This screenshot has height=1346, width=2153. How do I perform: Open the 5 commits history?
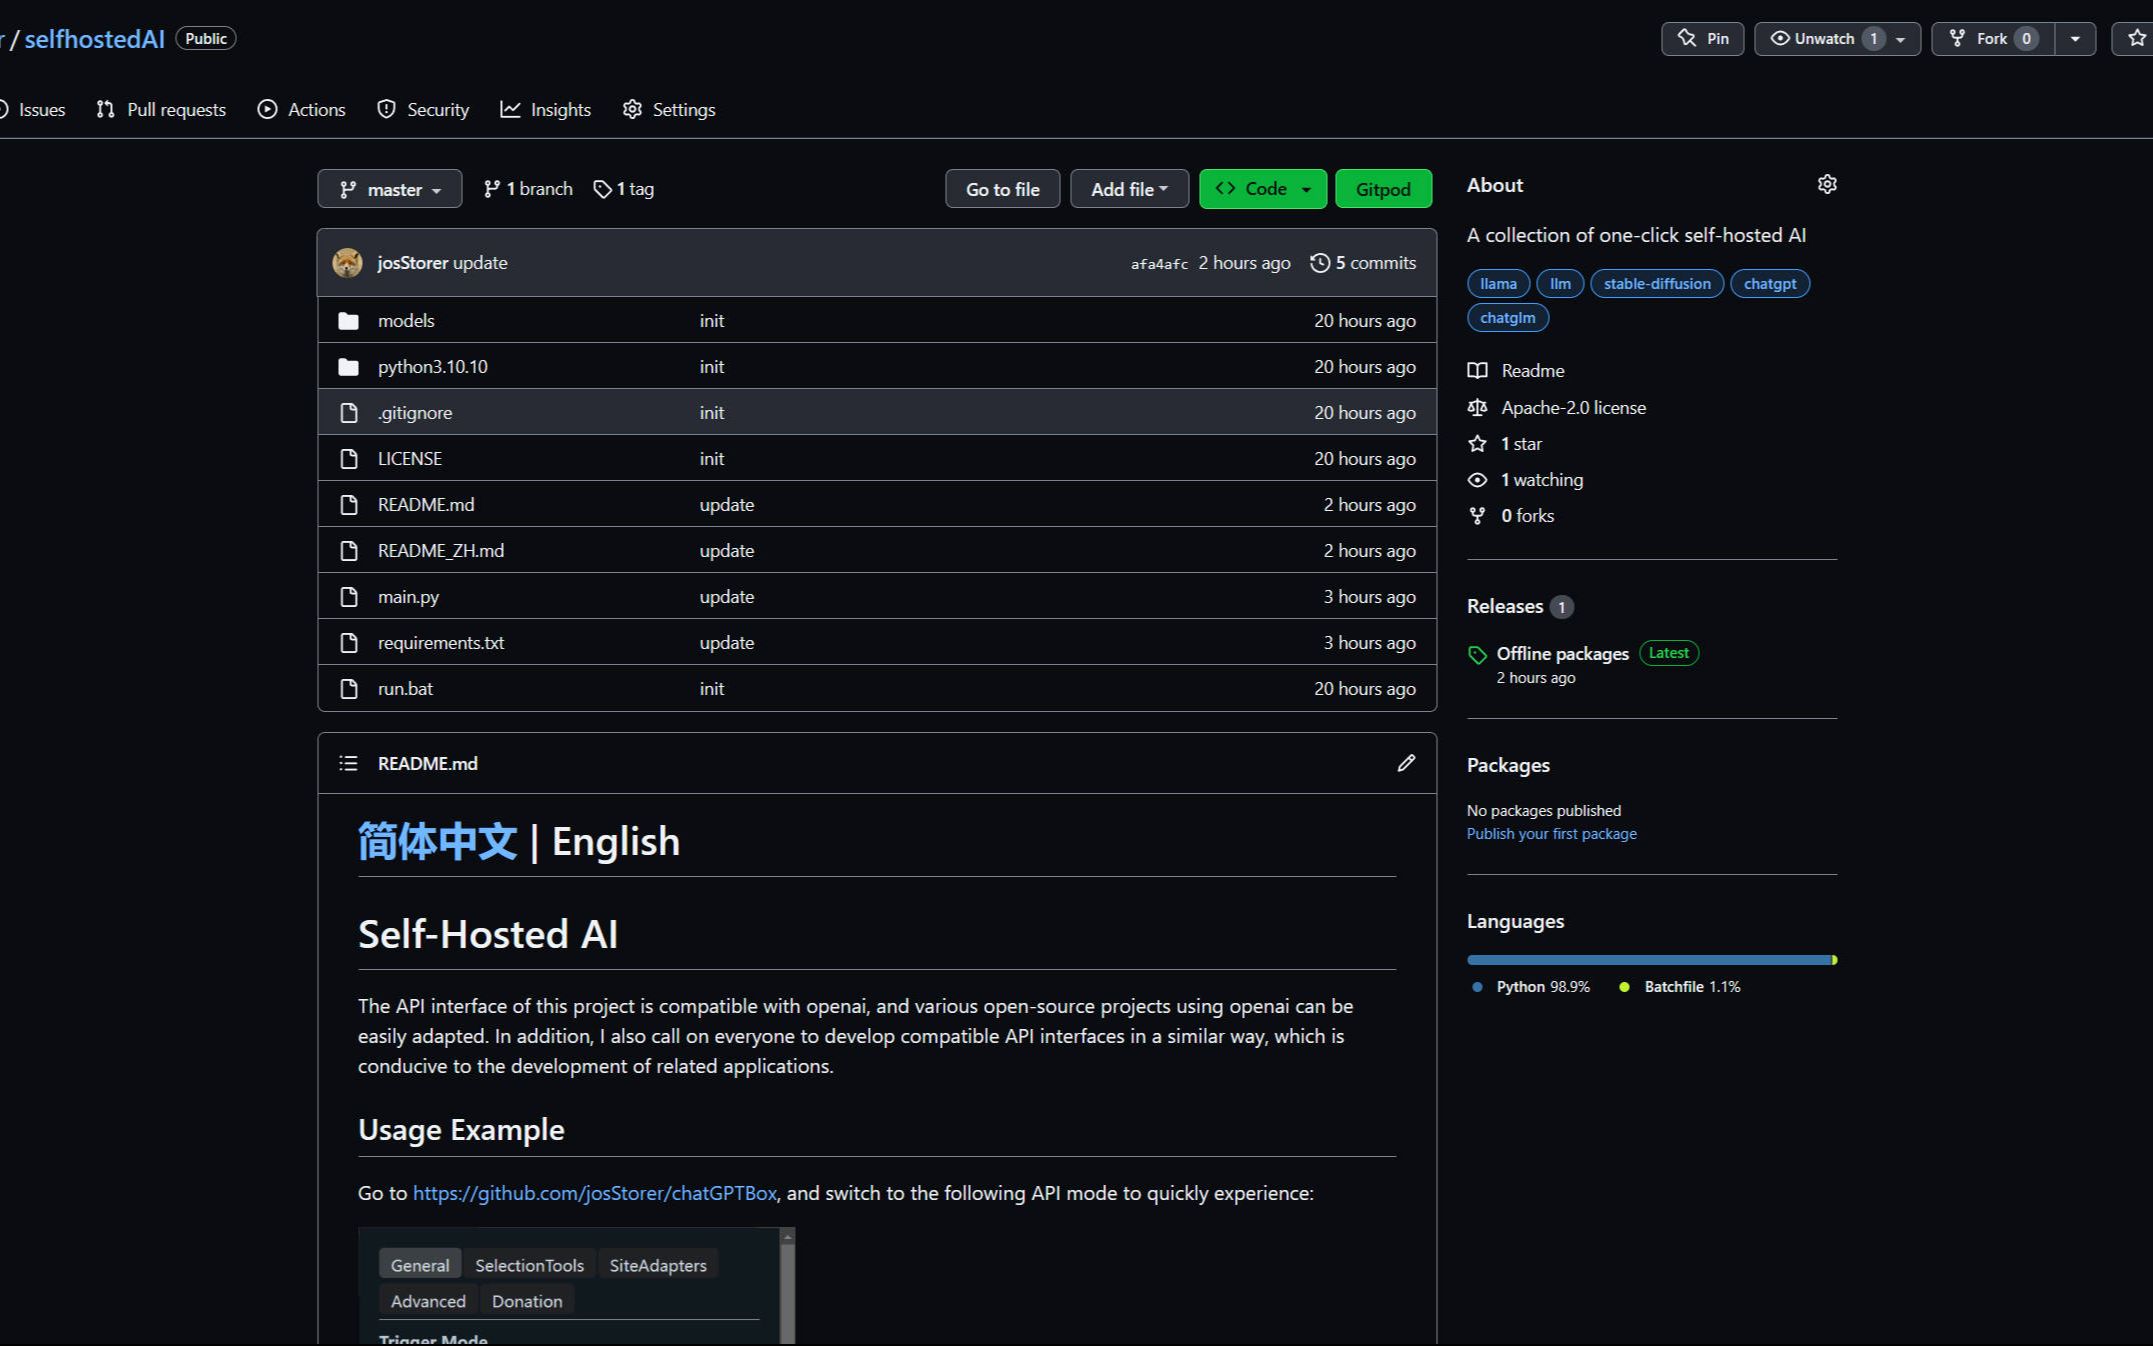1363,263
